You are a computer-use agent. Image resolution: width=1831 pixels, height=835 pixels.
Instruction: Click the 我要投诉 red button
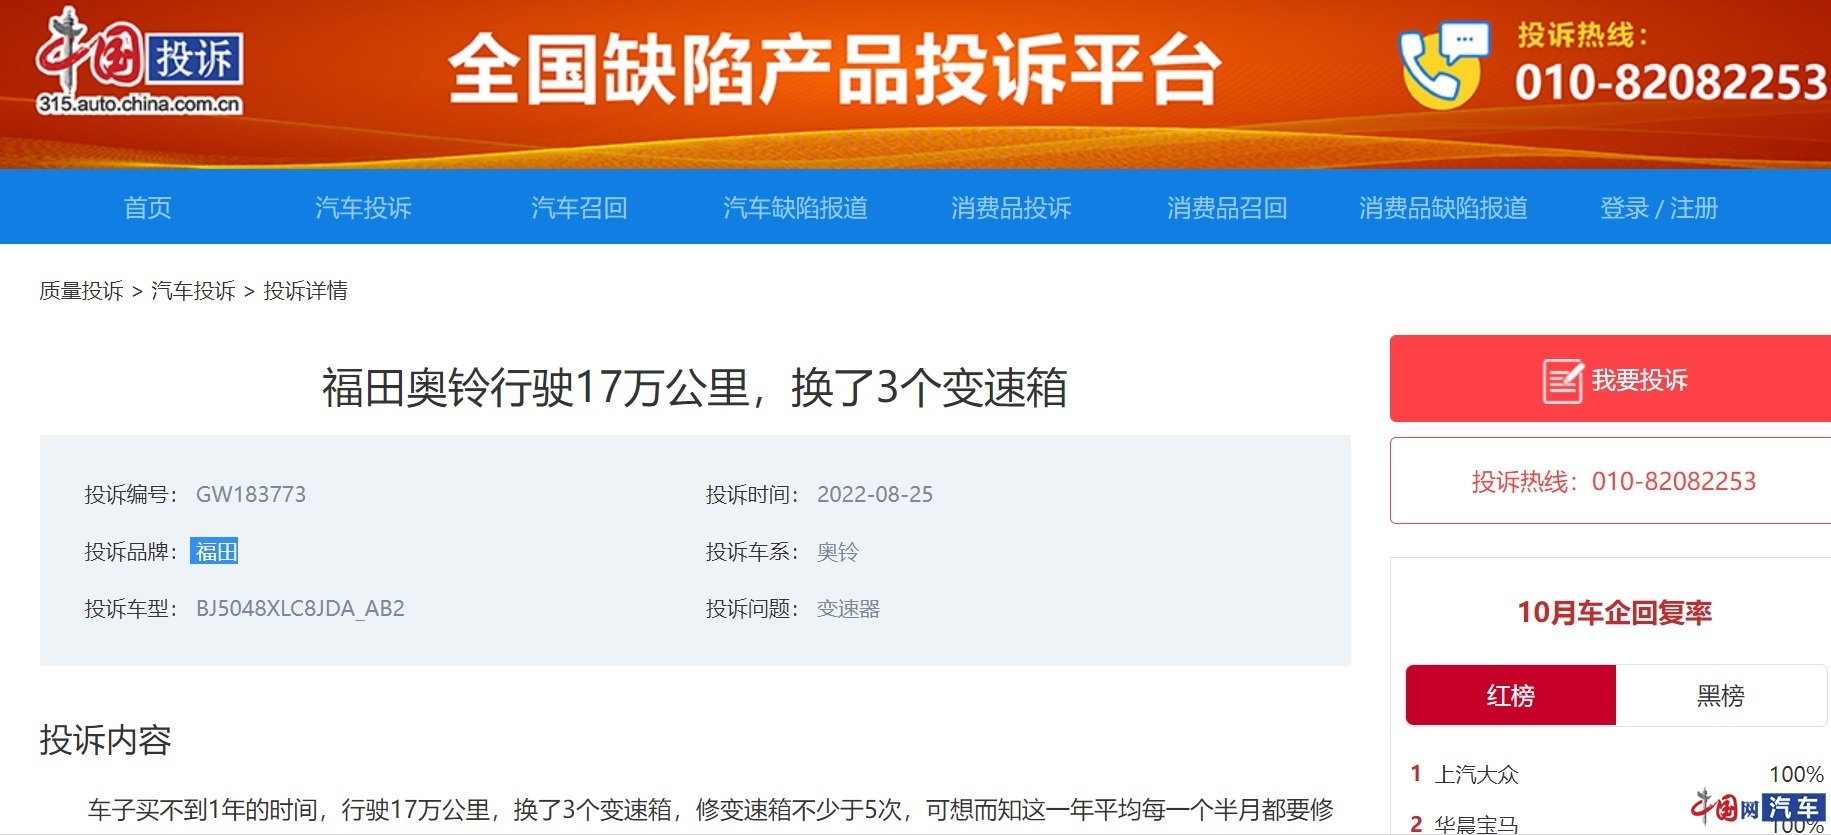click(1610, 379)
